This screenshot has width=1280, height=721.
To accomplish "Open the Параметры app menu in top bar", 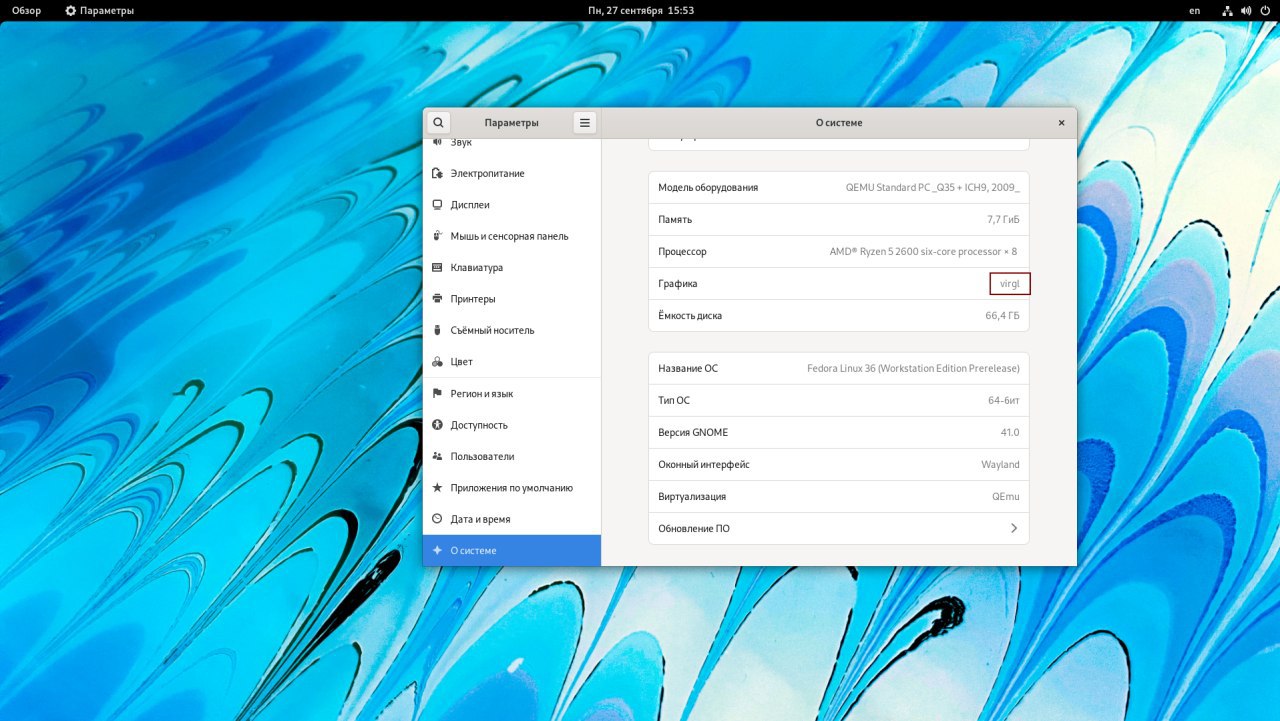I will coord(99,10).
